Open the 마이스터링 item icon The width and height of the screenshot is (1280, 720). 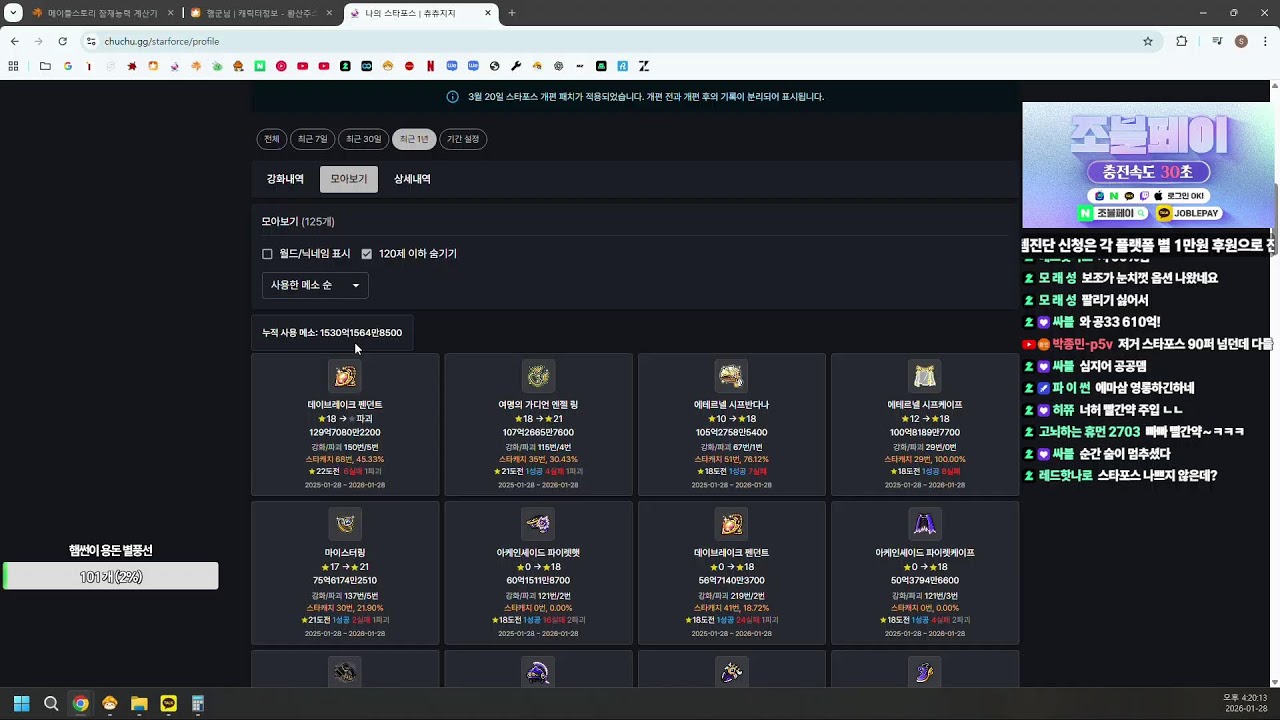pos(345,524)
